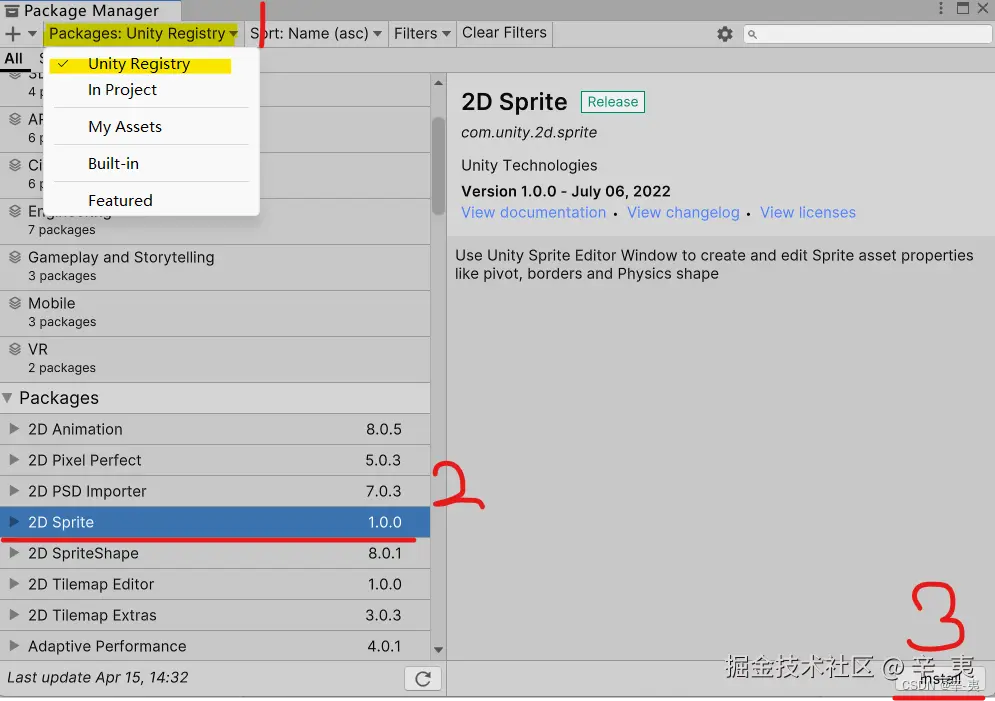Open the View licenses link
Viewport: 995px width, 701px height.
pos(808,213)
